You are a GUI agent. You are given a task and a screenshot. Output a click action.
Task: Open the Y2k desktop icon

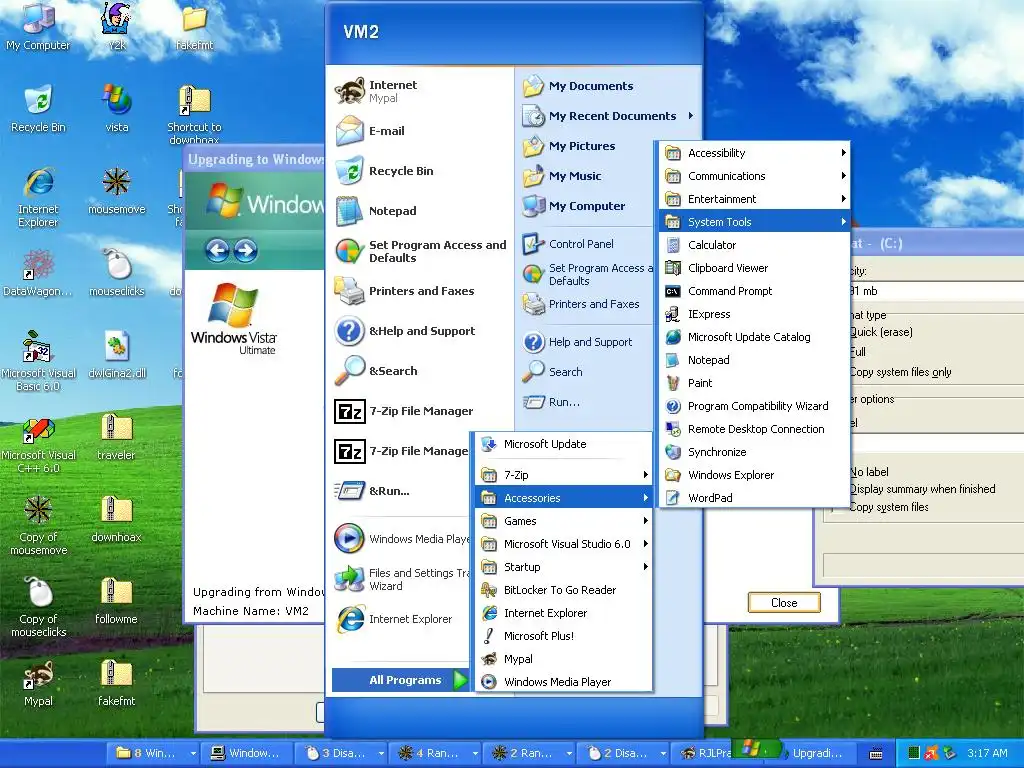[x=116, y=27]
